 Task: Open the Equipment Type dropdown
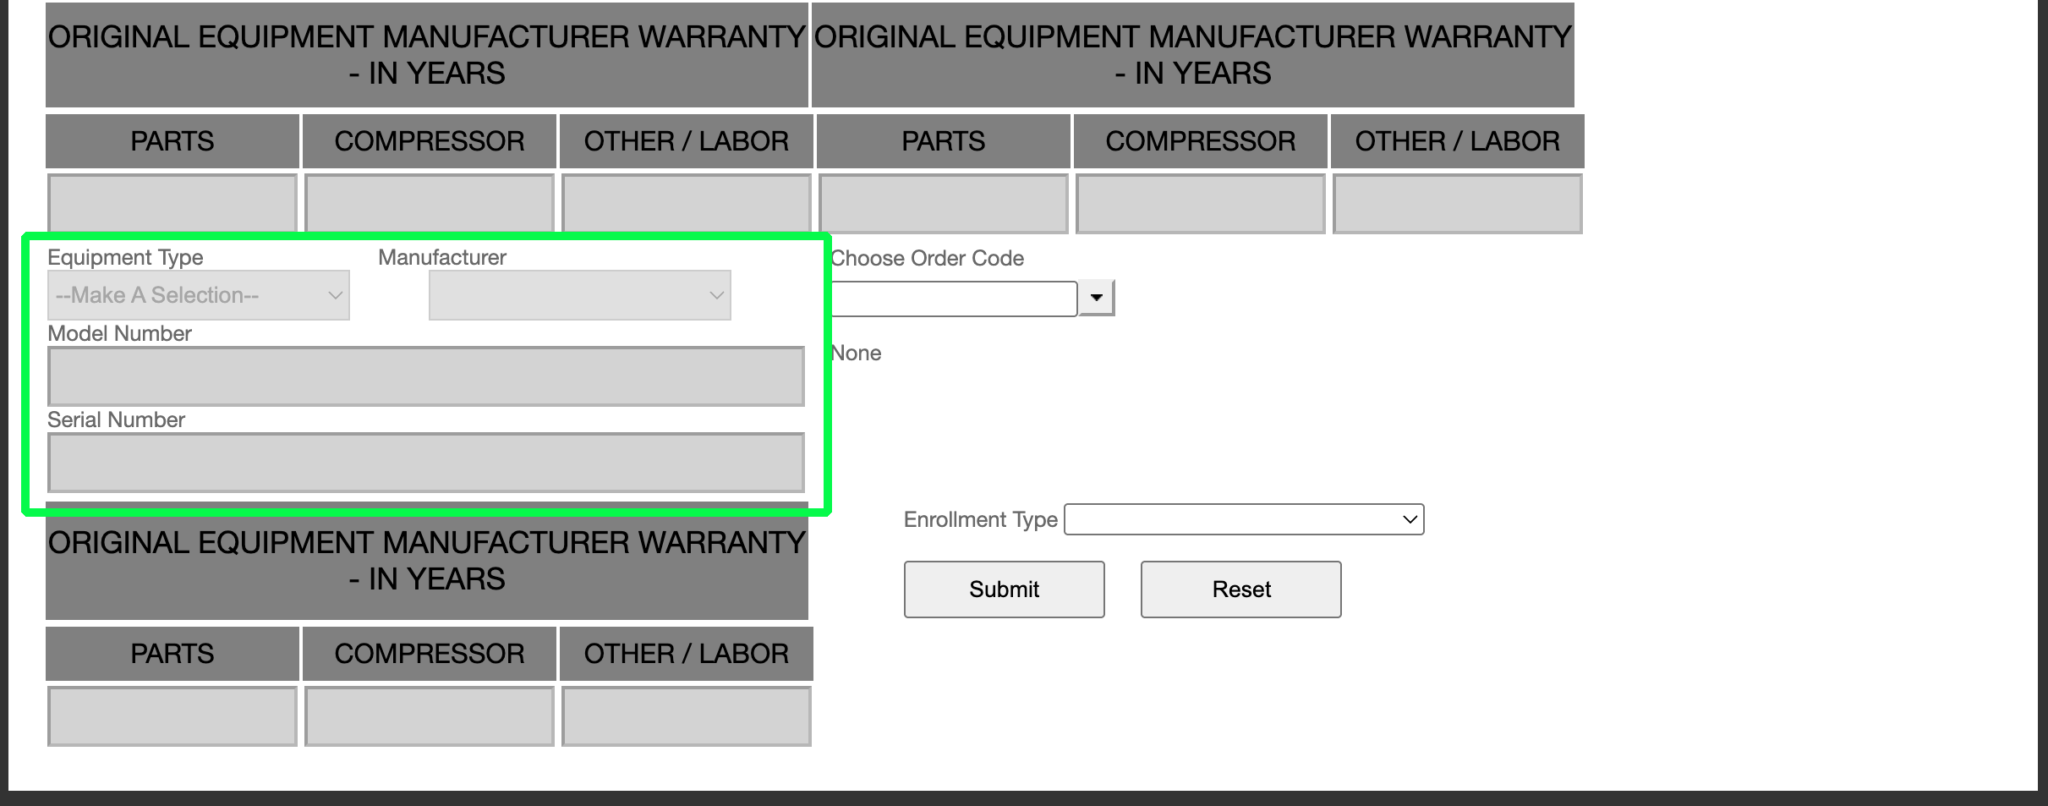pyautogui.click(x=198, y=296)
